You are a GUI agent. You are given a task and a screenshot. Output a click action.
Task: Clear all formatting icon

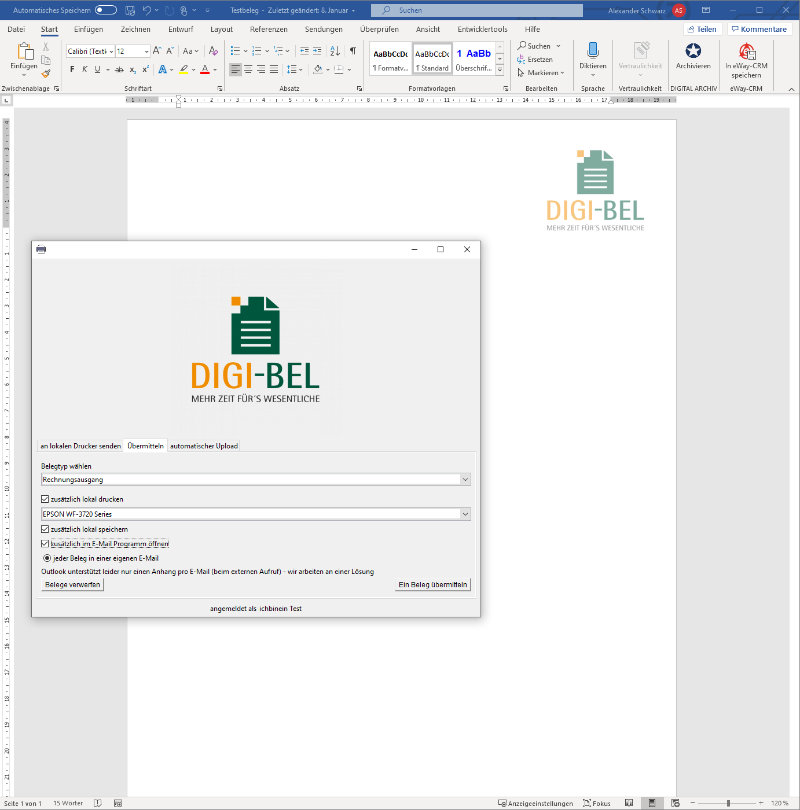tap(213, 51)
